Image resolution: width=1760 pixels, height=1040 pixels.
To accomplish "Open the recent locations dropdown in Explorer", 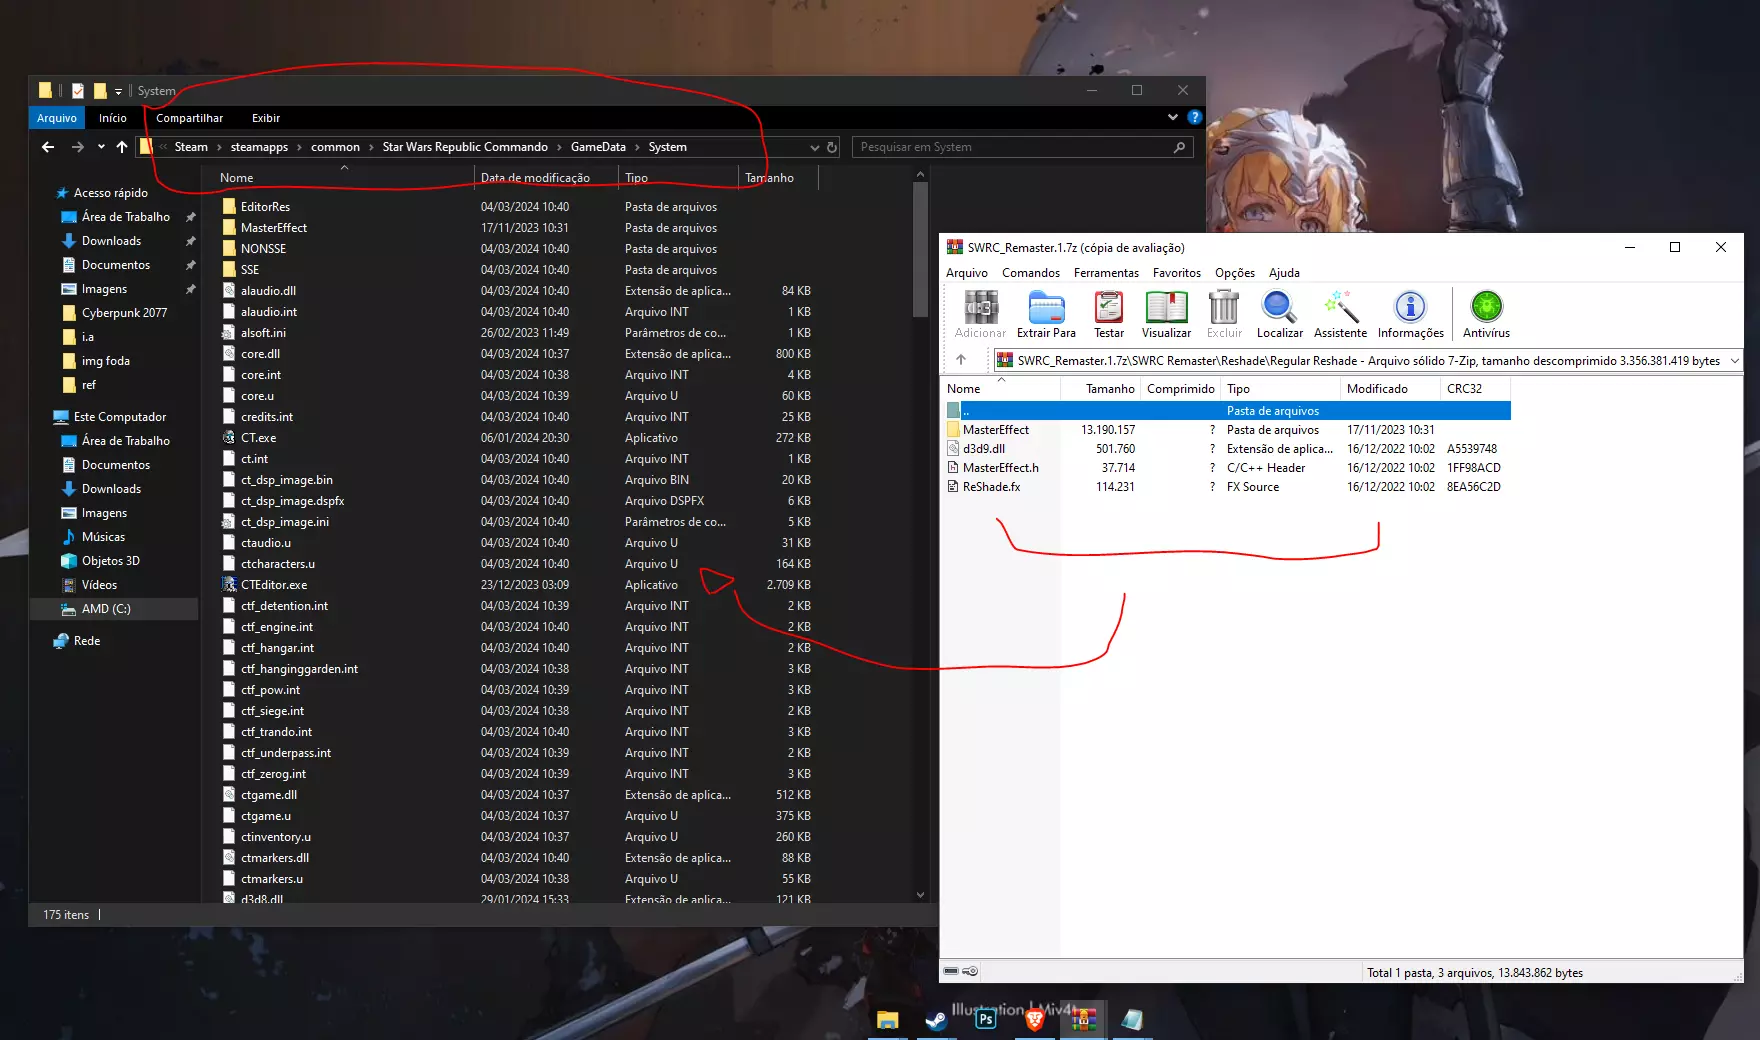I will point(101,147).
